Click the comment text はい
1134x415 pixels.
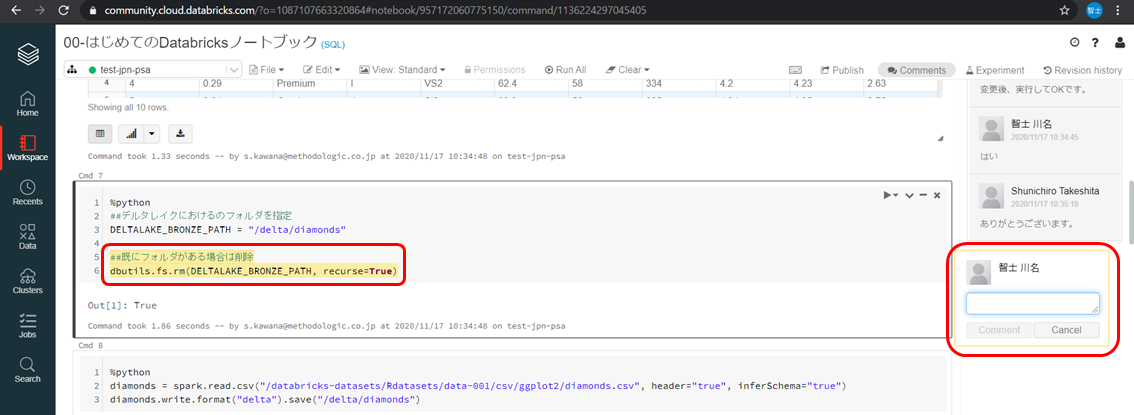(988, 154)
